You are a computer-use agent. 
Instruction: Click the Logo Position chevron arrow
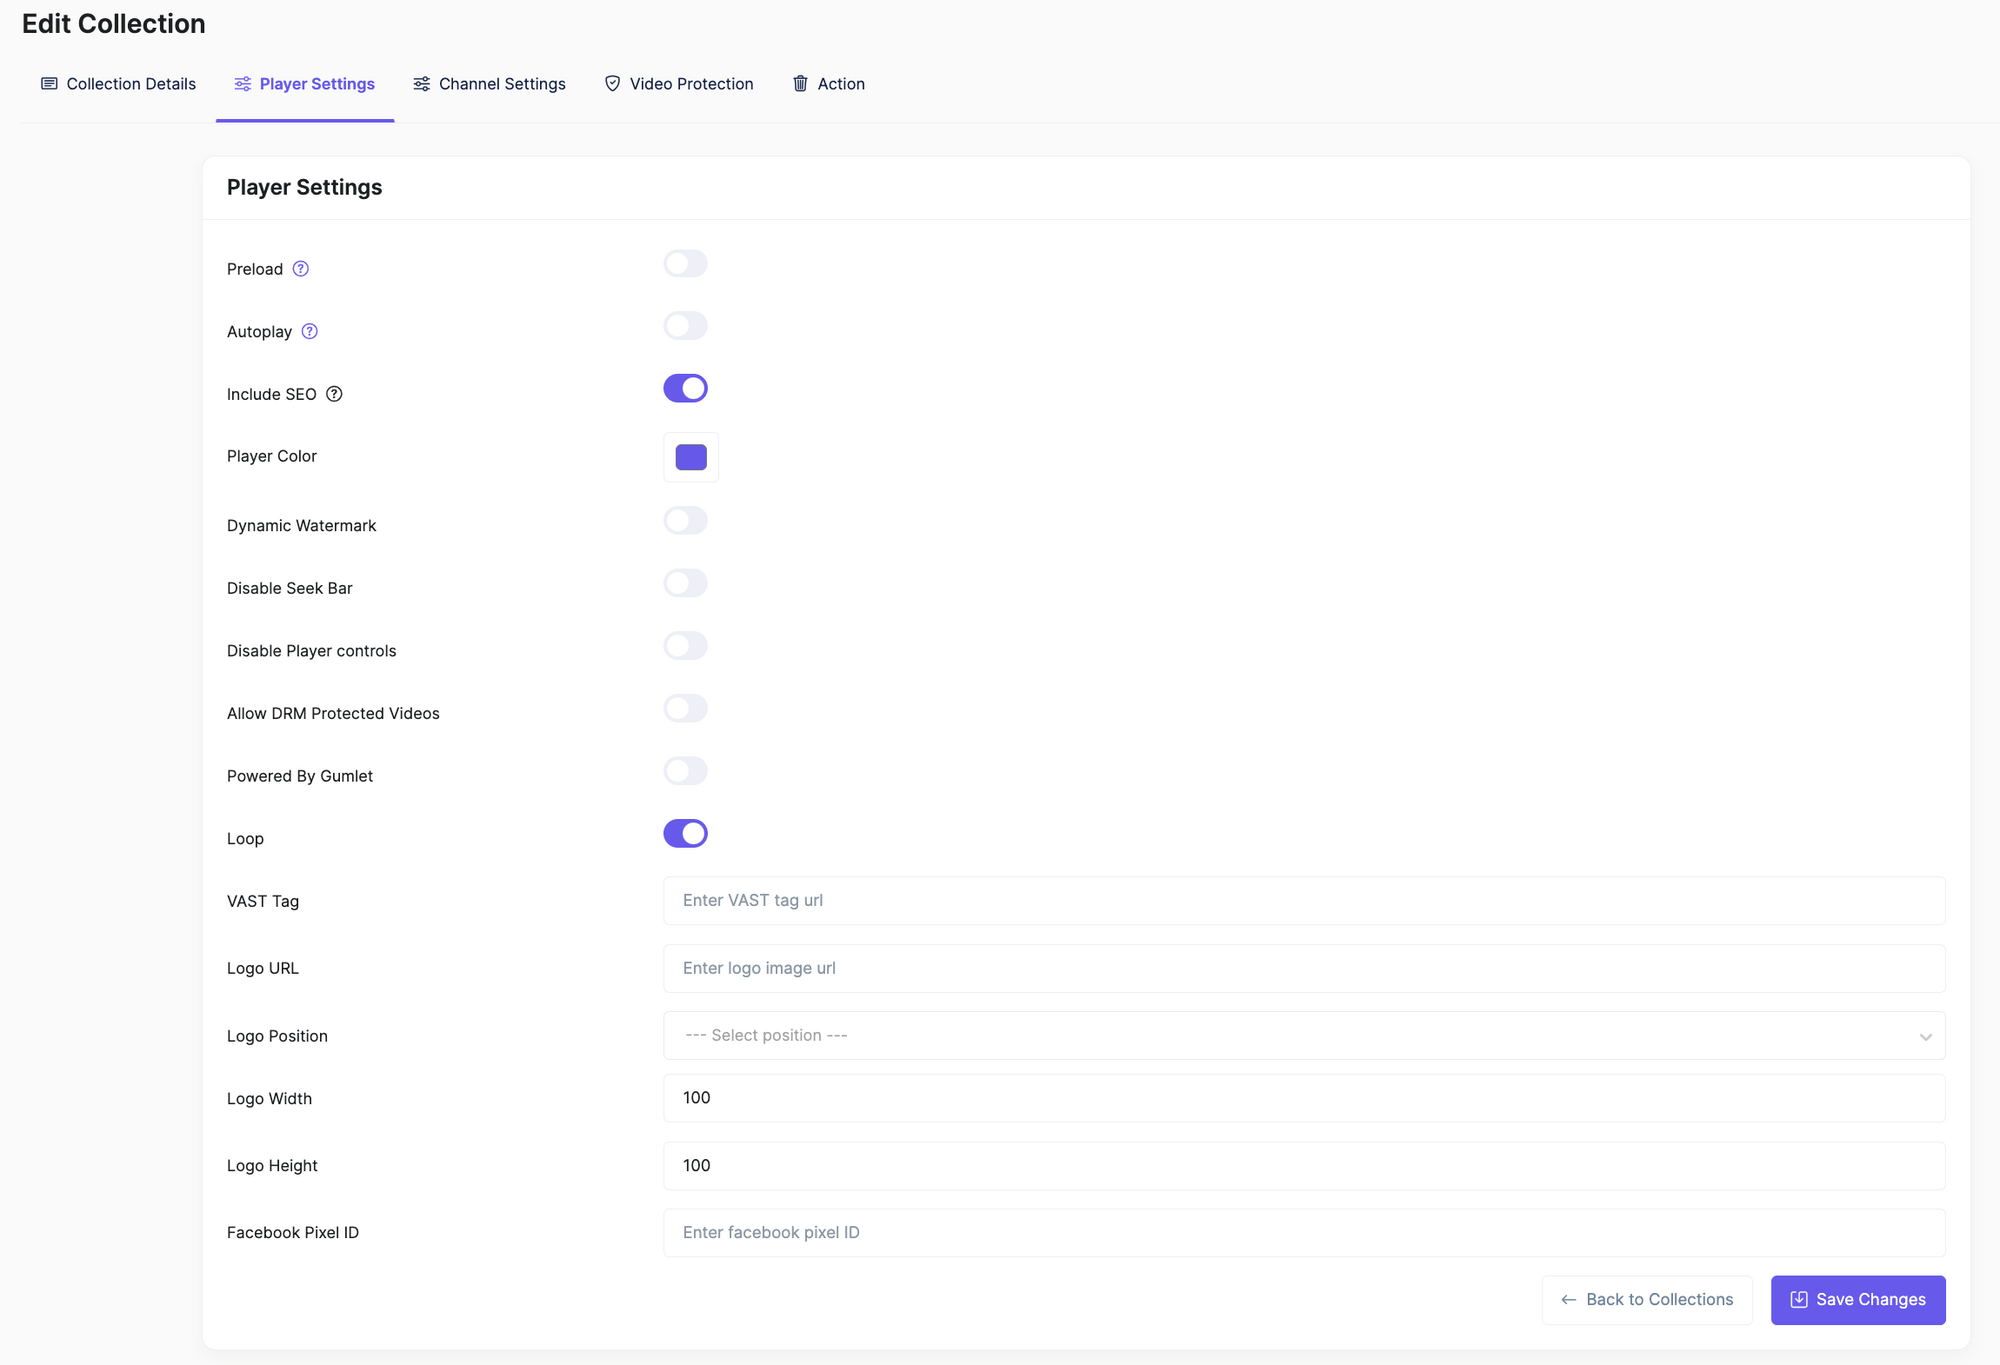pyautogui.click(x=1924, y=1037)
